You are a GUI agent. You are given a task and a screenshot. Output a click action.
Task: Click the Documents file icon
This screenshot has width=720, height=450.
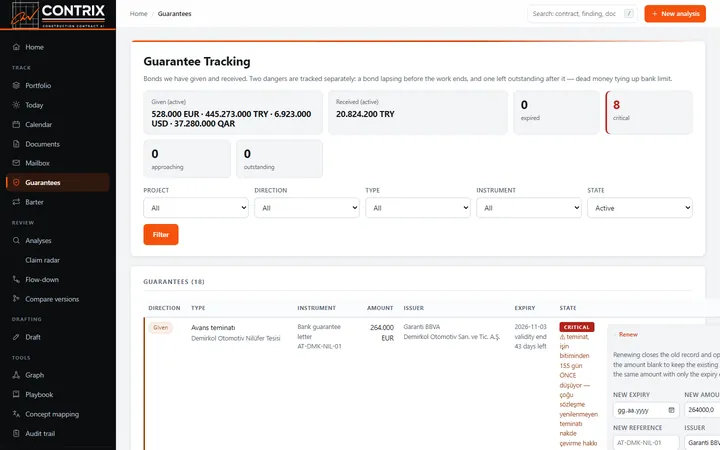pos(16,144)
